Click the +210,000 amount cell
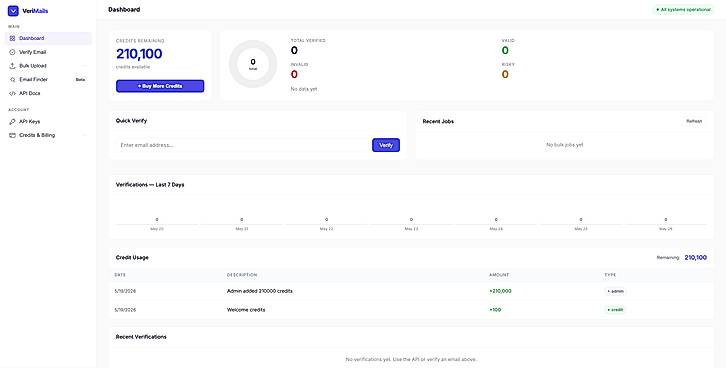Image resolution: width=726 pixels, height=368 pixels. click(x=500, y=291)
